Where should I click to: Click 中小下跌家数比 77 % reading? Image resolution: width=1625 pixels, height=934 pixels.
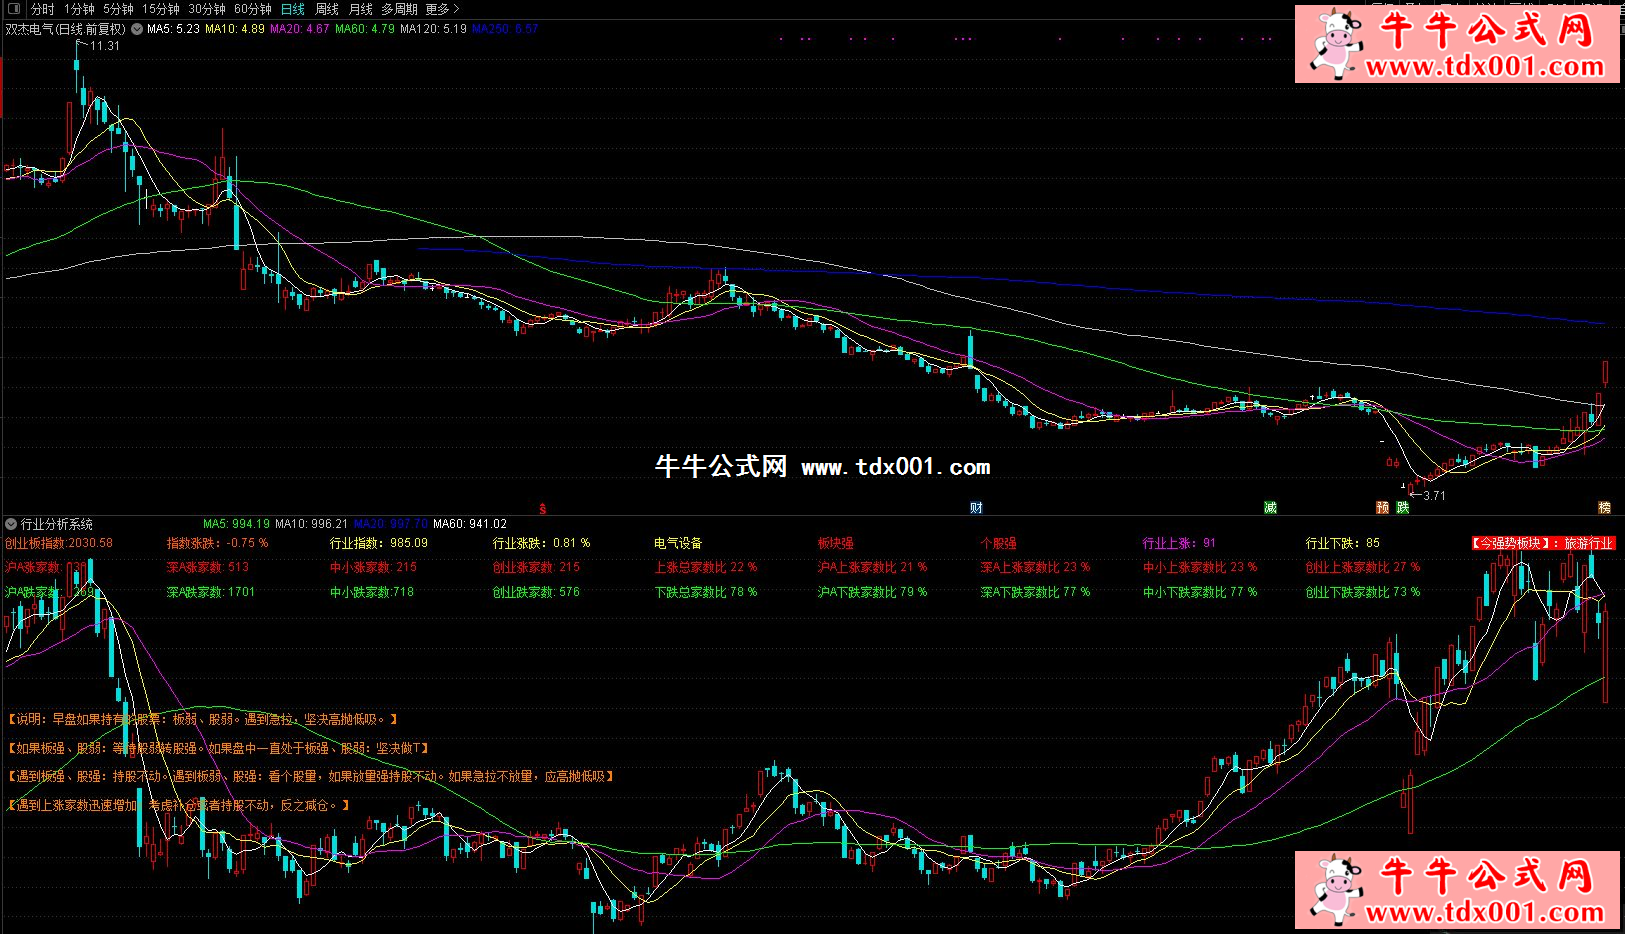click(1200, 592)
